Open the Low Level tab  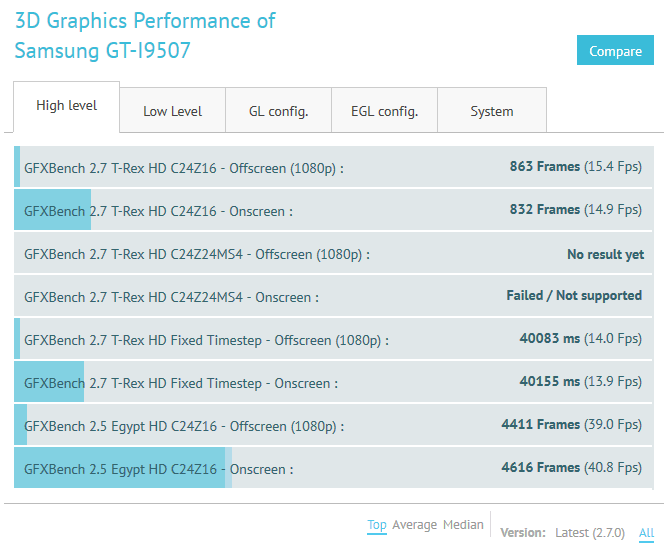172,111
